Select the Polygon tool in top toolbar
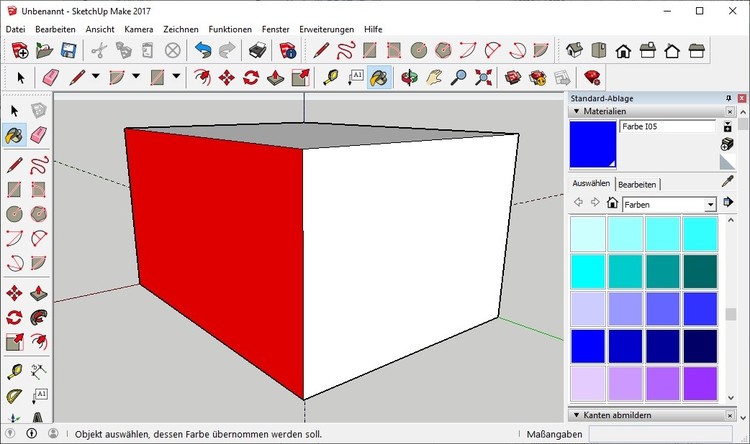 click(443, 50)
